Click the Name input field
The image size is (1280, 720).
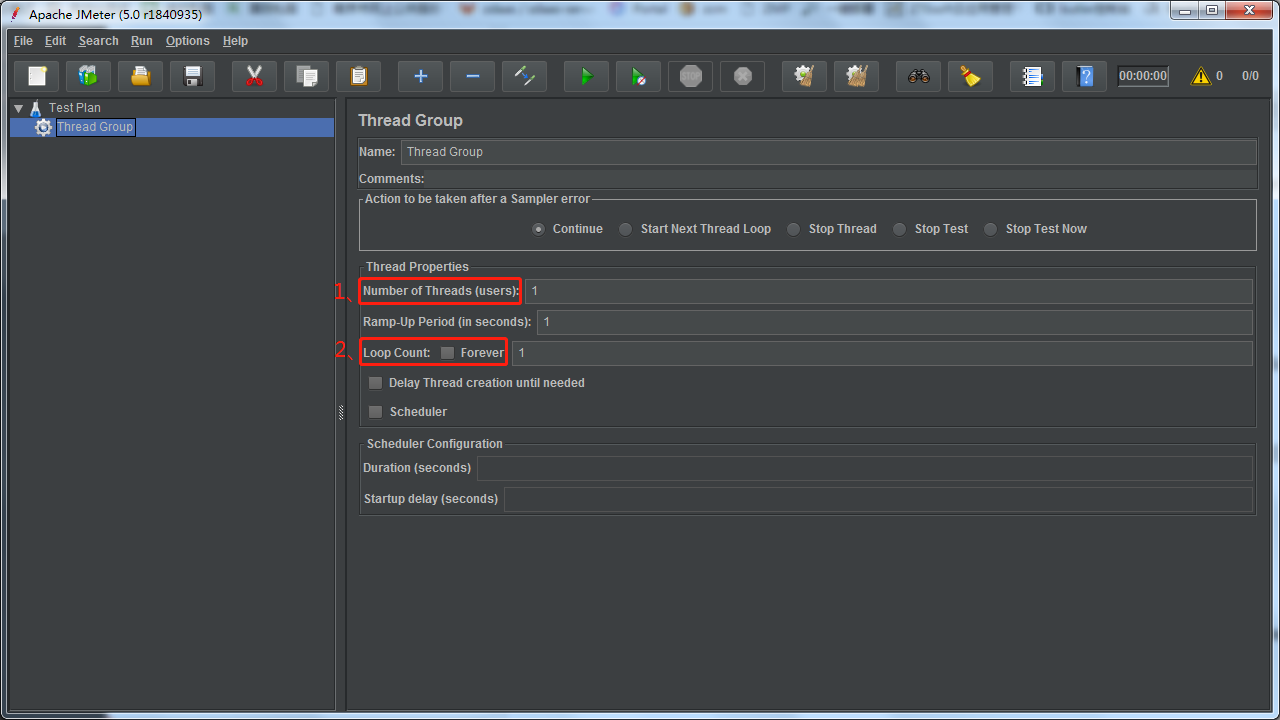829,152
